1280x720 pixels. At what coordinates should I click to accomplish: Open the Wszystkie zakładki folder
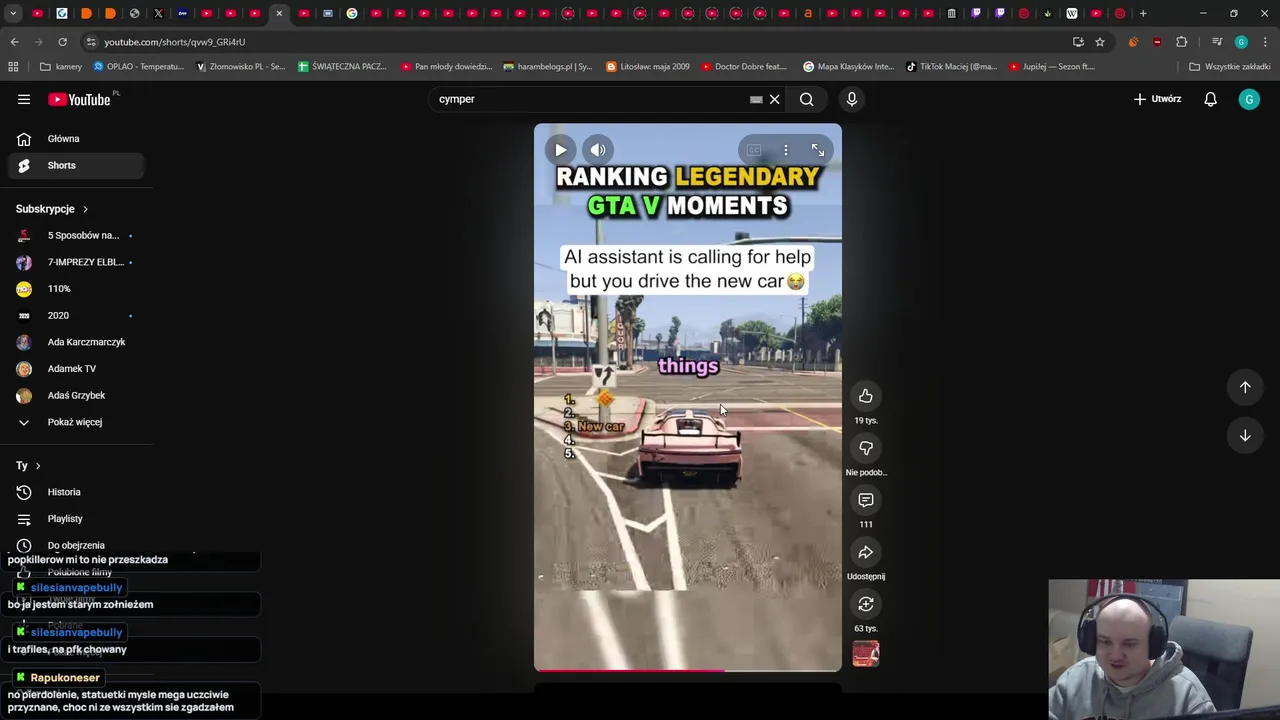(1230, 67)
